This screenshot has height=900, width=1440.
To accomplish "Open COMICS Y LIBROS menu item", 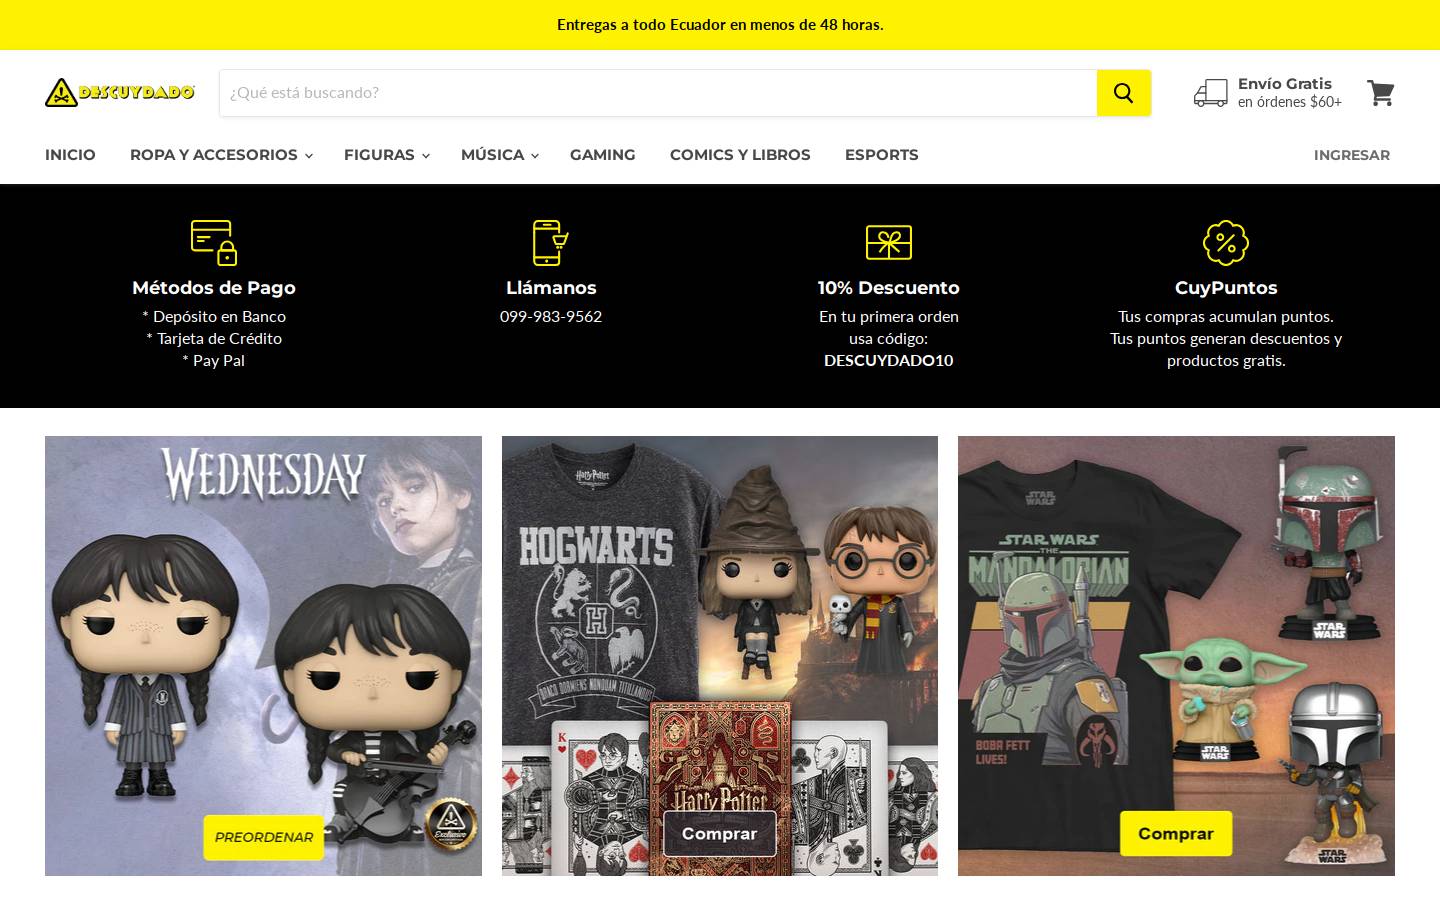I will (740, 155).
